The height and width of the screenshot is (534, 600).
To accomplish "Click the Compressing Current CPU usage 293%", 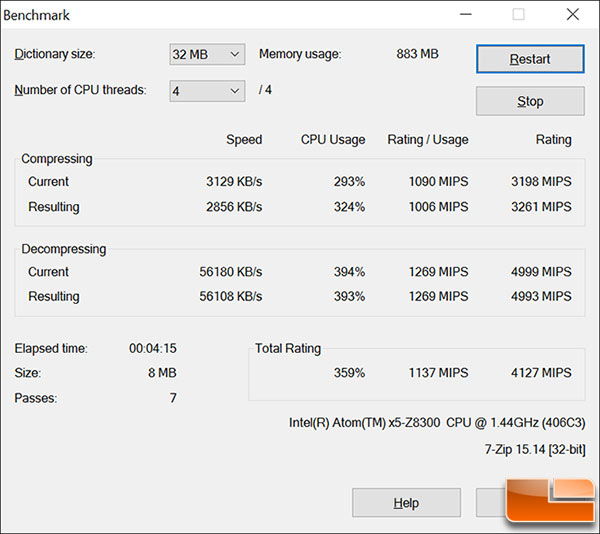I will click(349, 181).
